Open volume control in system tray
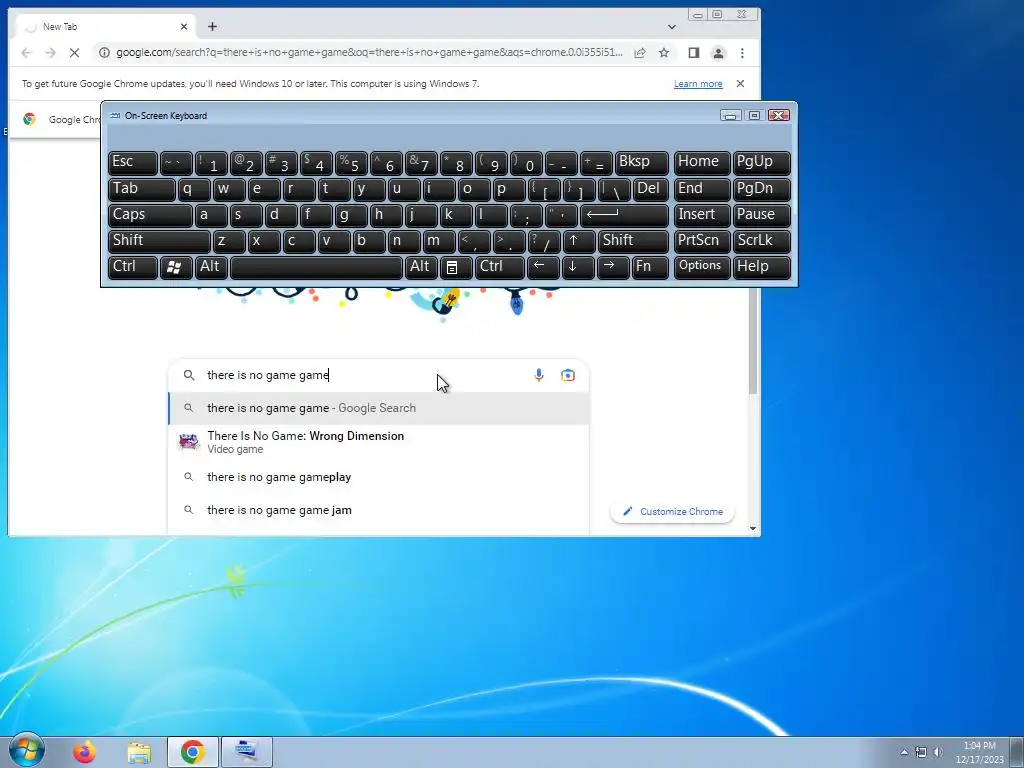The width and height of the screenshot is (1024, 768). tap(938, 752)
